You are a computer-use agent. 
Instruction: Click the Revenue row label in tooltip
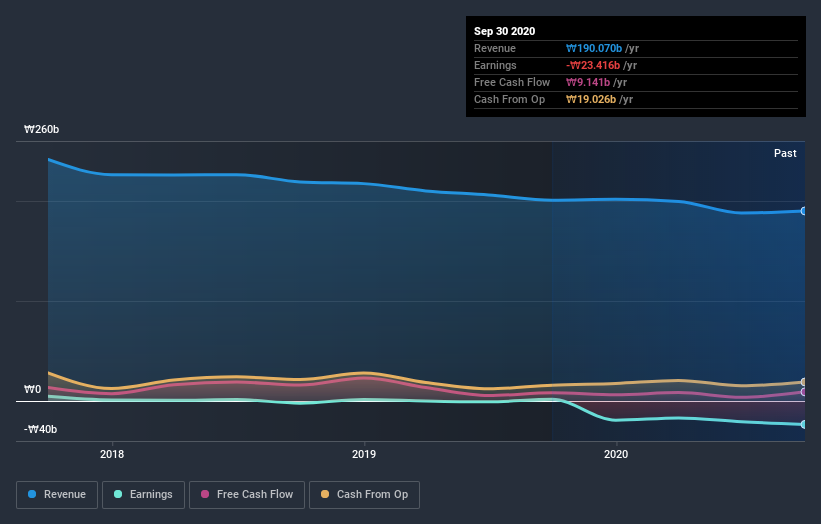(495, 48)
